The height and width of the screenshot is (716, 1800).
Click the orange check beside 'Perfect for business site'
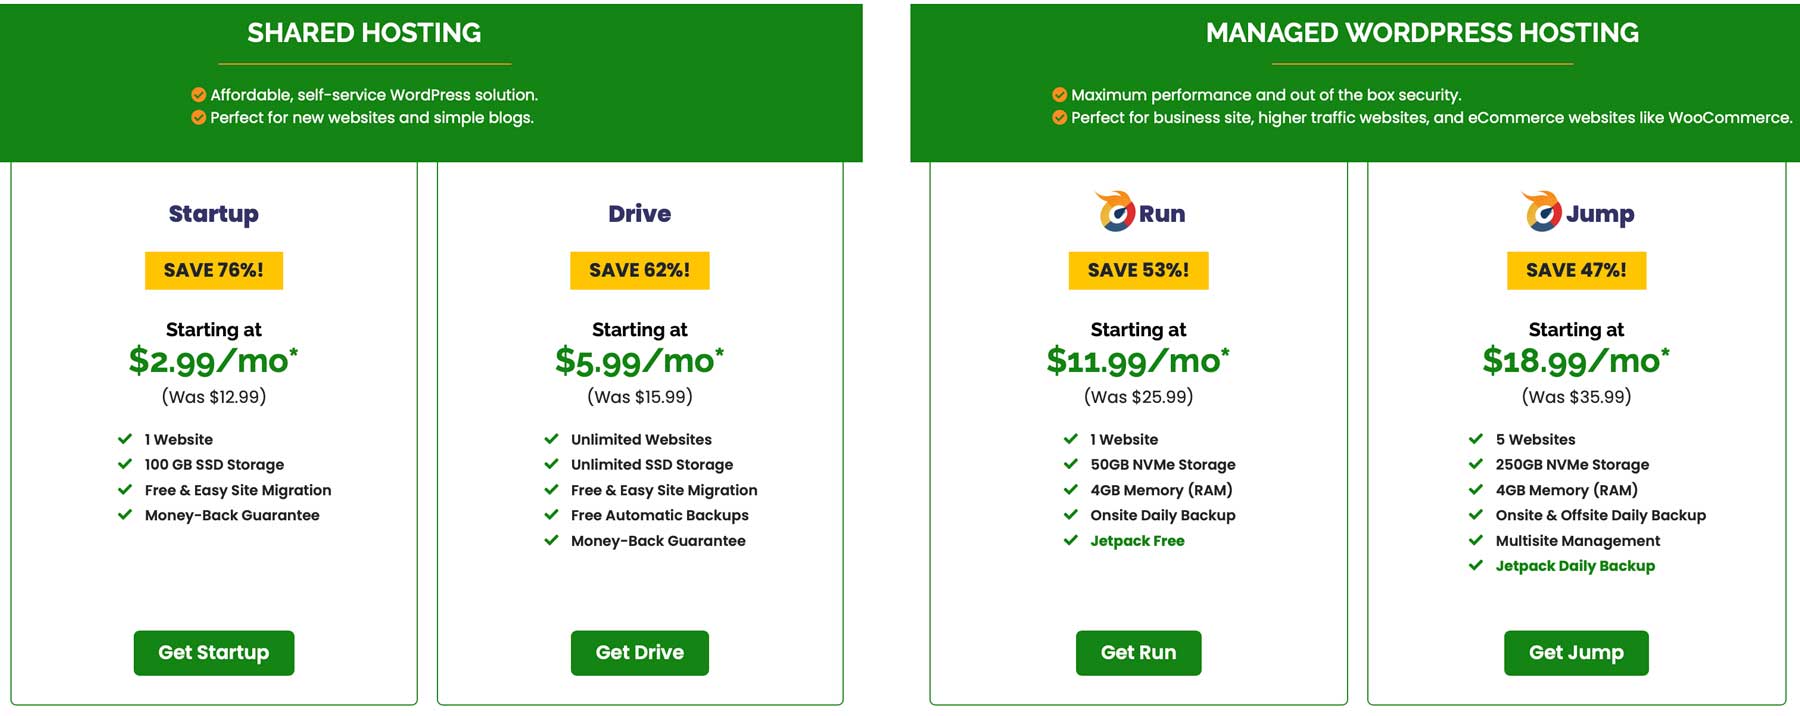1060,118
